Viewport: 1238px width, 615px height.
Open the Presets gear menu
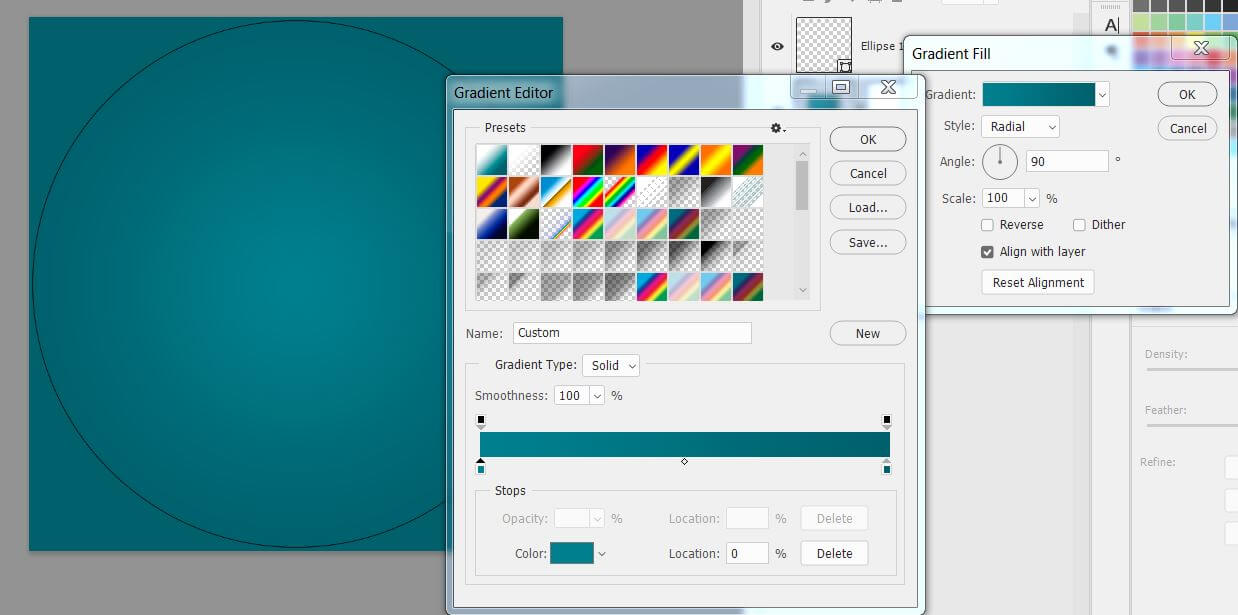[777, 128]
